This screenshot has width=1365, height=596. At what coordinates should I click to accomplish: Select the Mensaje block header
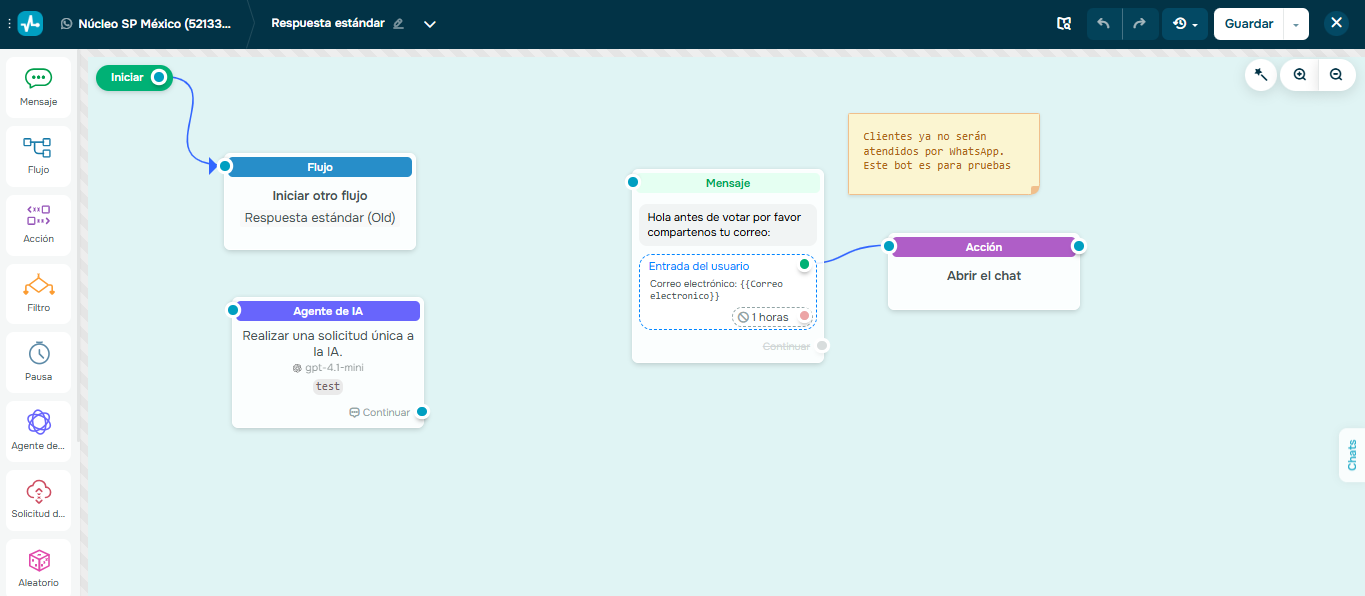click(x=728, y=183)
